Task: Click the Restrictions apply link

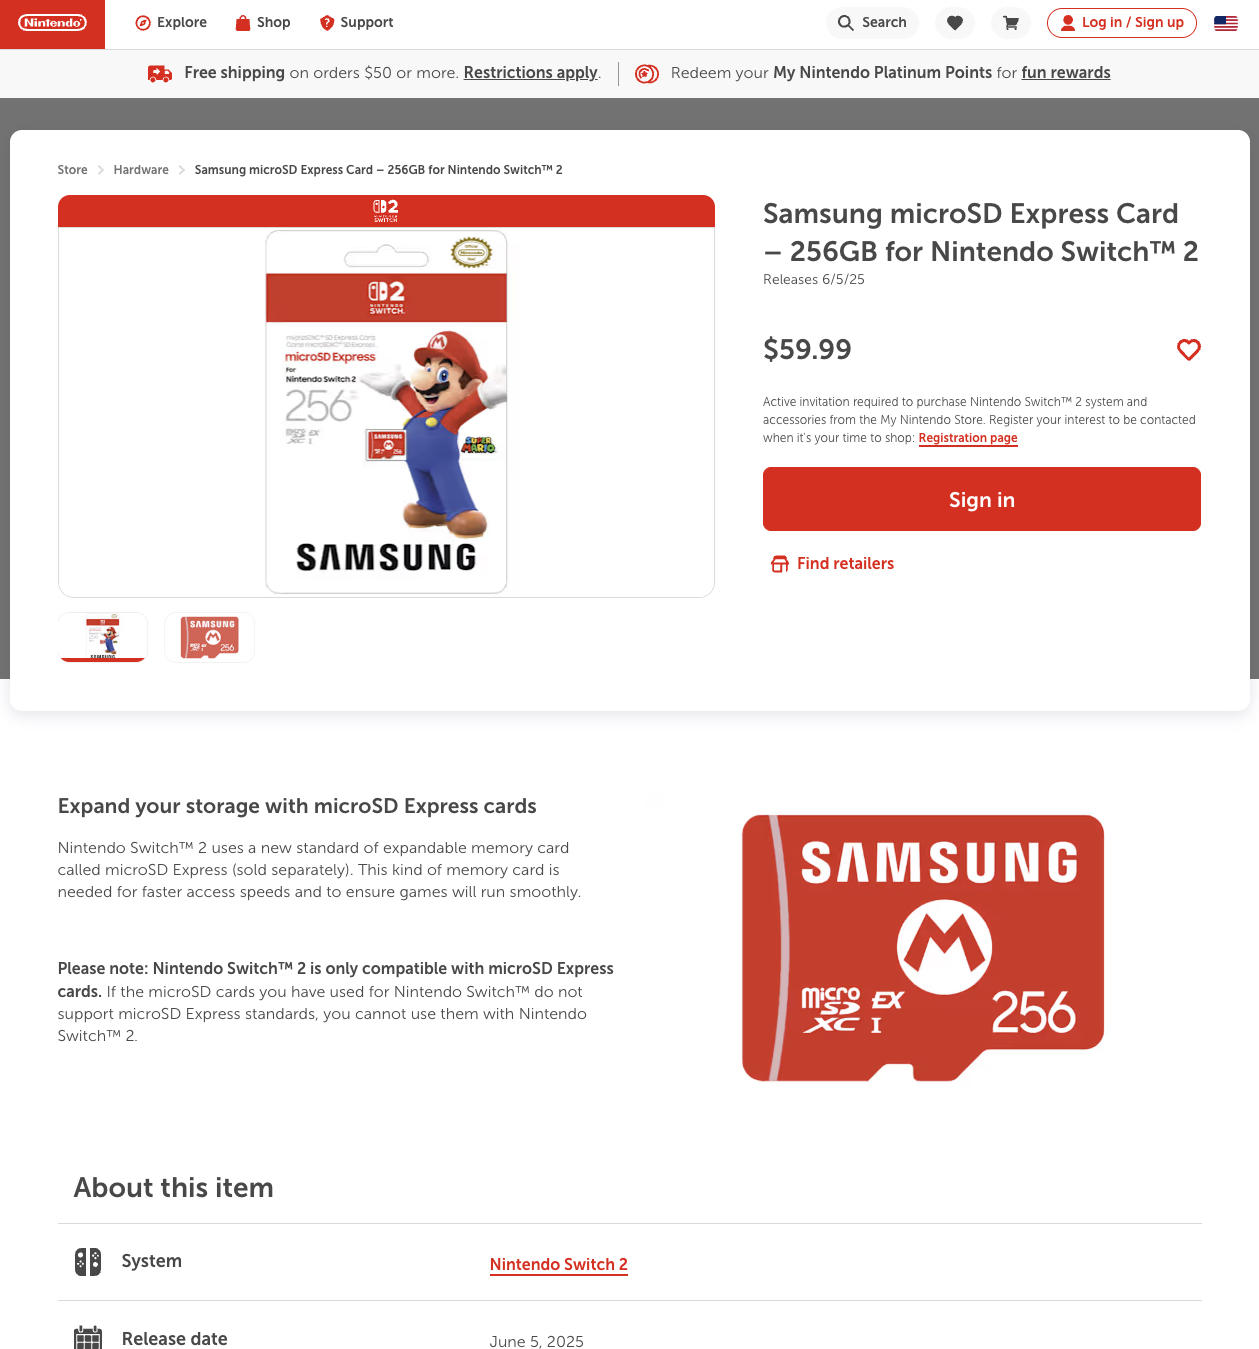Action: click(x=530, y=73)
